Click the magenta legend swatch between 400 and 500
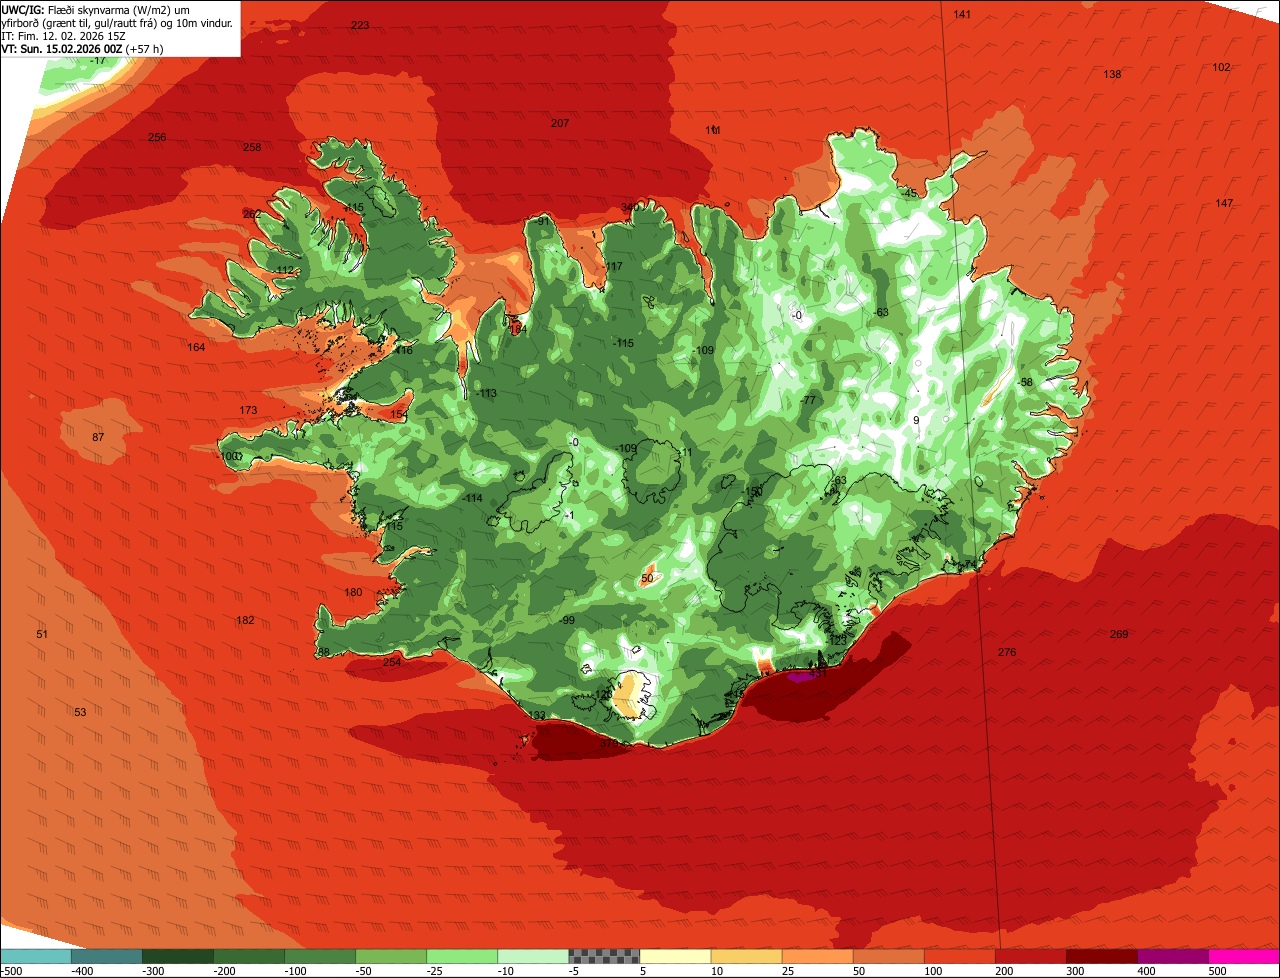Image resolution: width=1280 pixels, height=978 pixels. (1171, 955)
